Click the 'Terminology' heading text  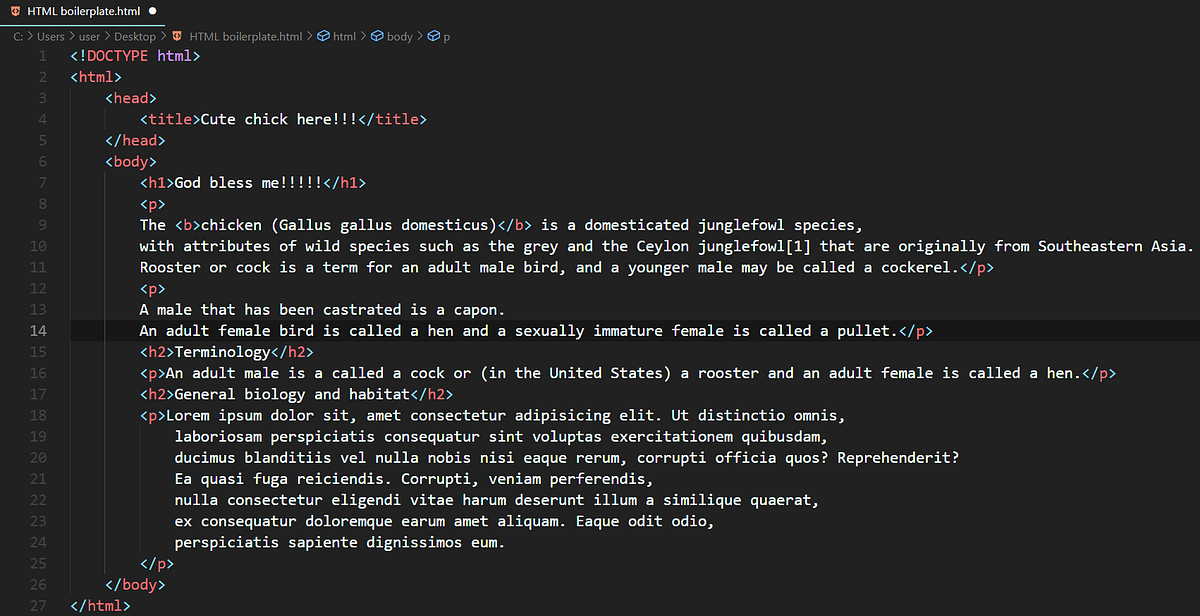point(223,352)
